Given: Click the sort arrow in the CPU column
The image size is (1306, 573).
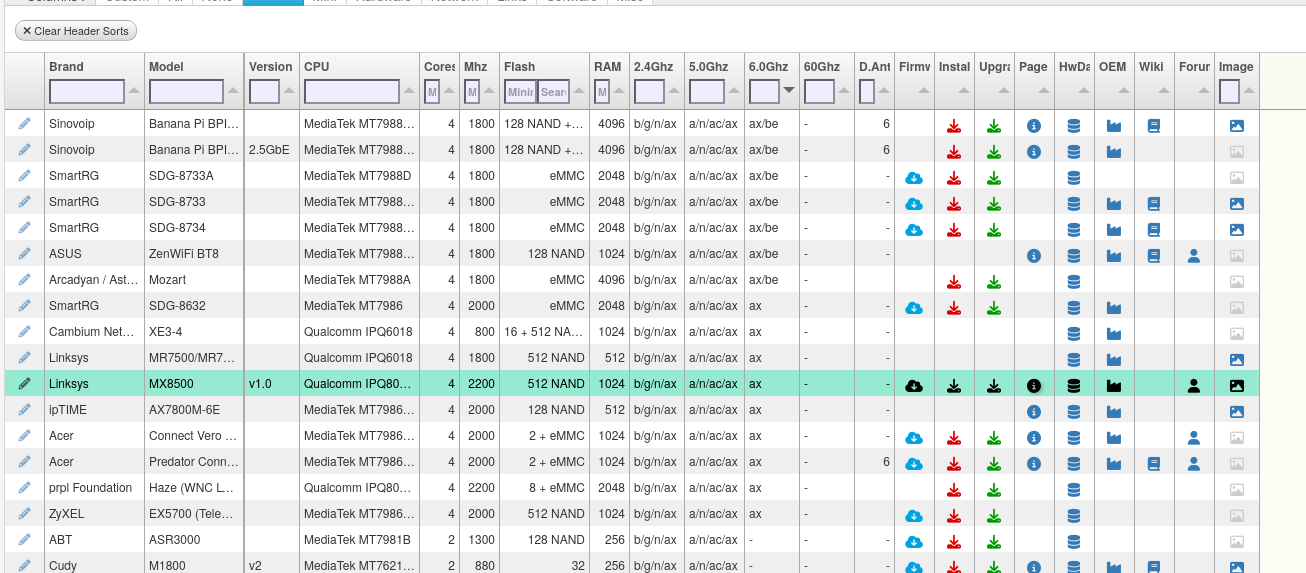Looking at the screenshot, I should [x=409, y=91].
